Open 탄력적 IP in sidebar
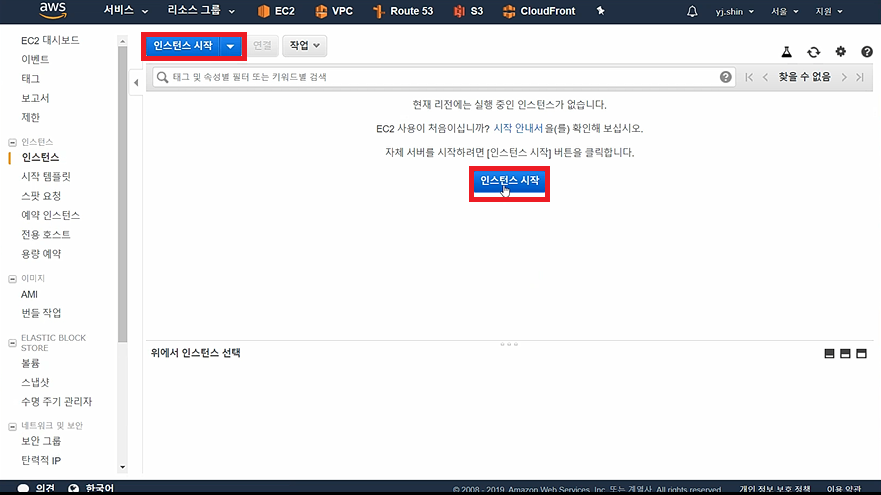 41,461
